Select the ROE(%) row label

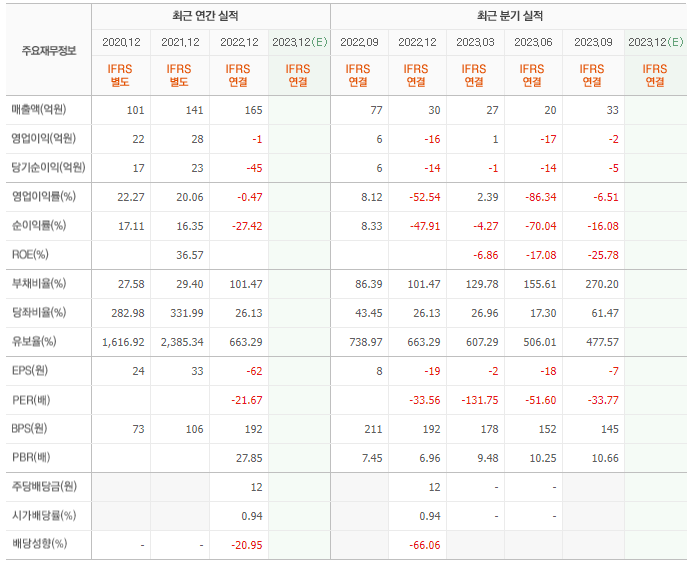pyautogui.click(x=30, y=254)
